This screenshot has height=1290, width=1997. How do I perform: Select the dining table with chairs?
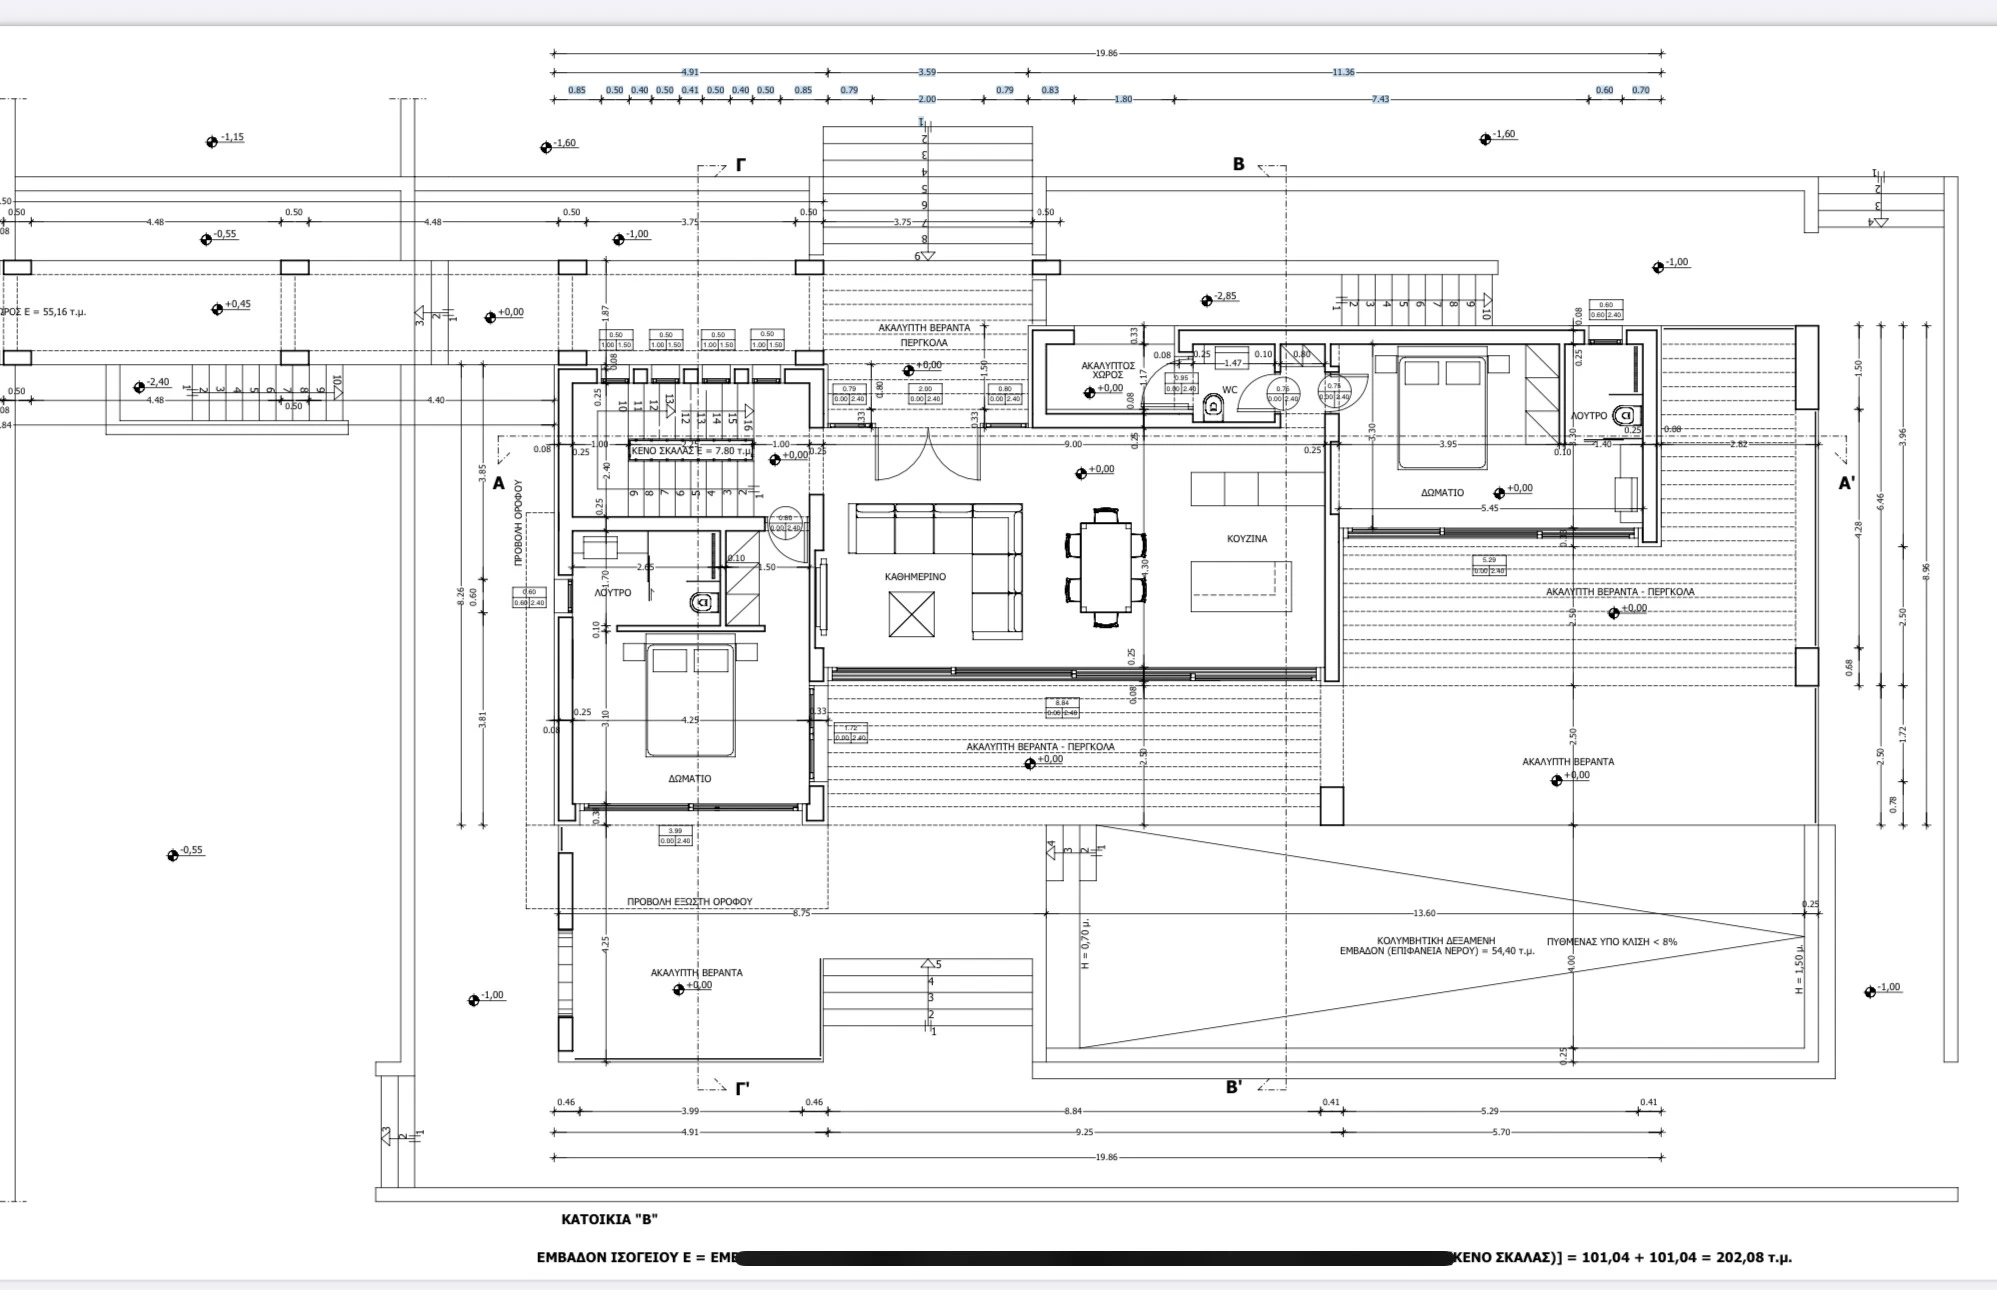tap(1105, 567)
